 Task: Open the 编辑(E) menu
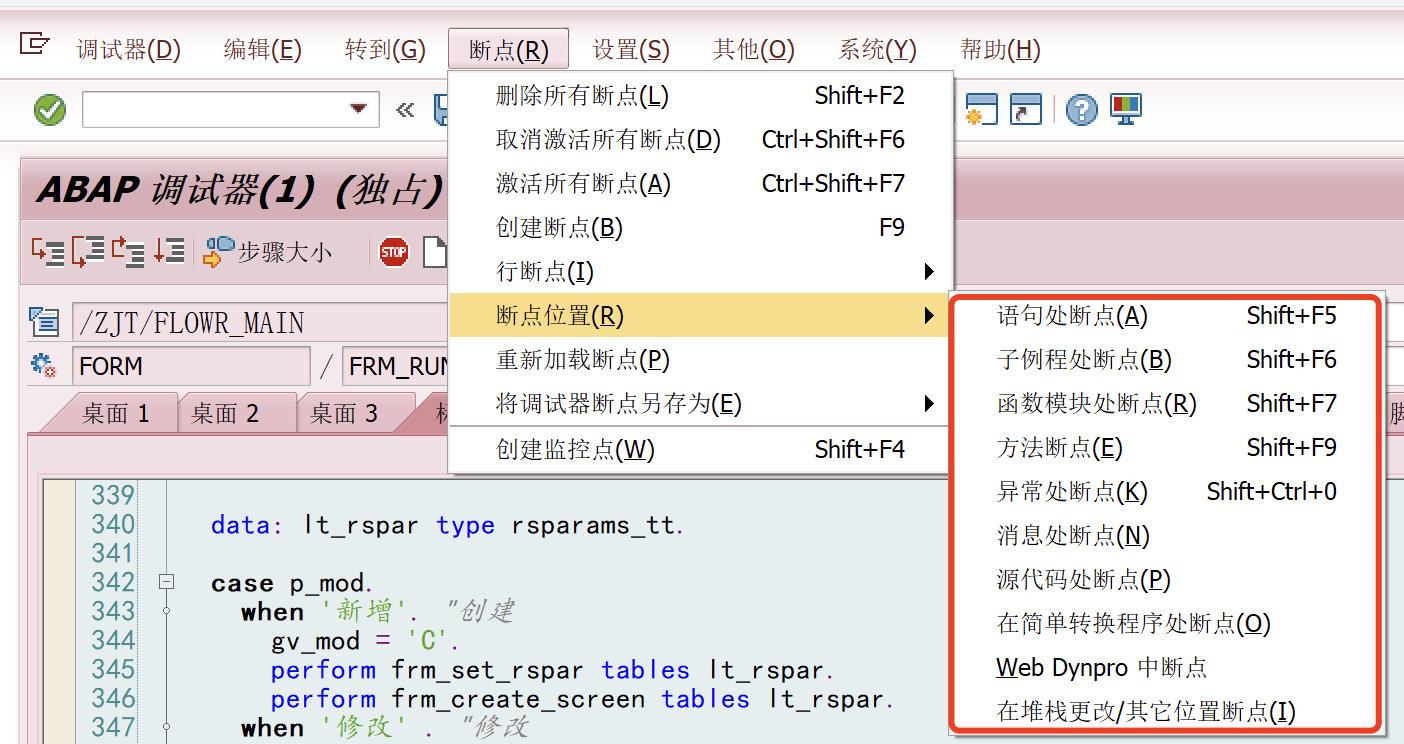coord(263,50)
